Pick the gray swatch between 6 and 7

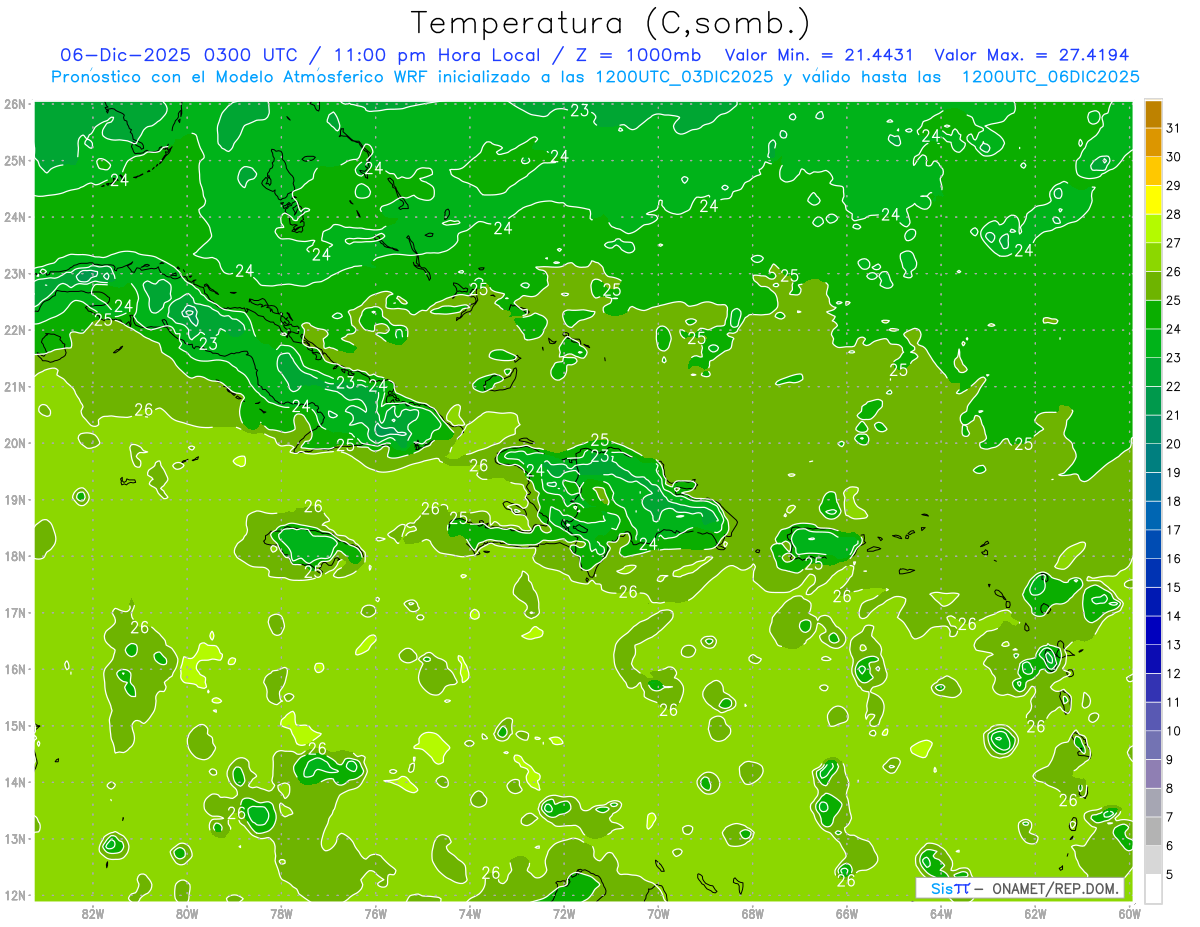(1153, 832)
